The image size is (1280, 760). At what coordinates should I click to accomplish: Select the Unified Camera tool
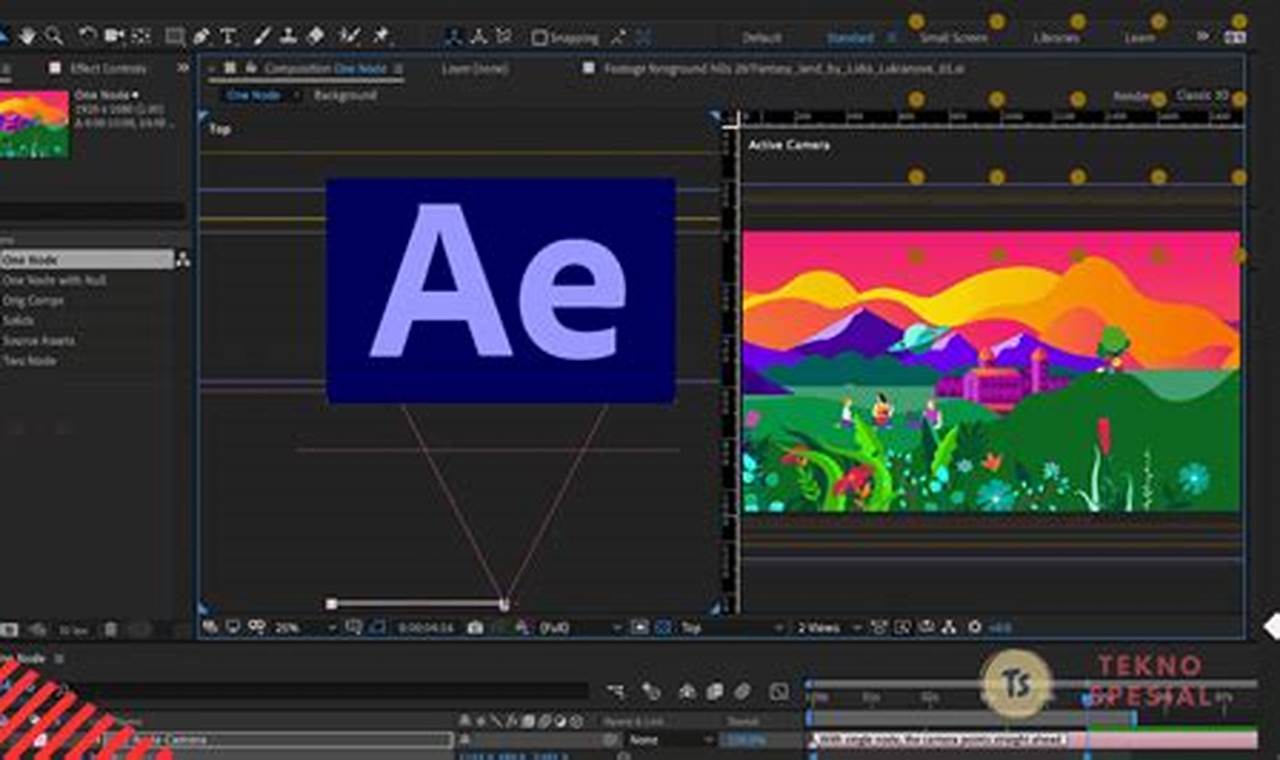(115, 36)
